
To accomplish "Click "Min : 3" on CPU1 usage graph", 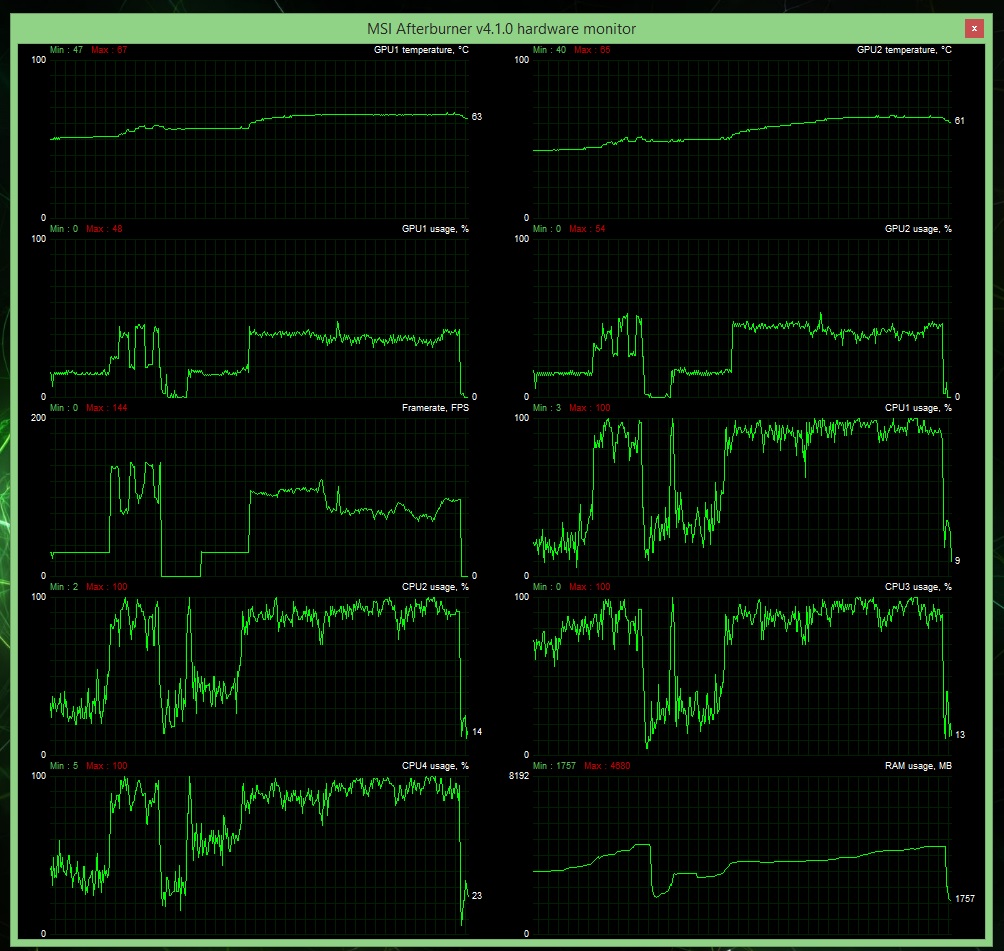I will click(547, 408).
